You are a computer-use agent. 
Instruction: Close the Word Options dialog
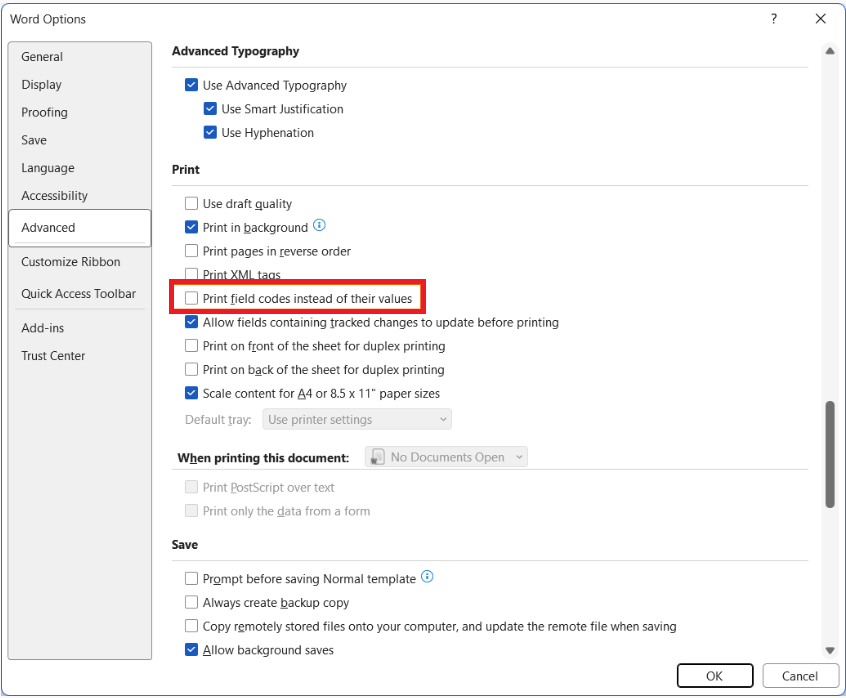(821, 19)
